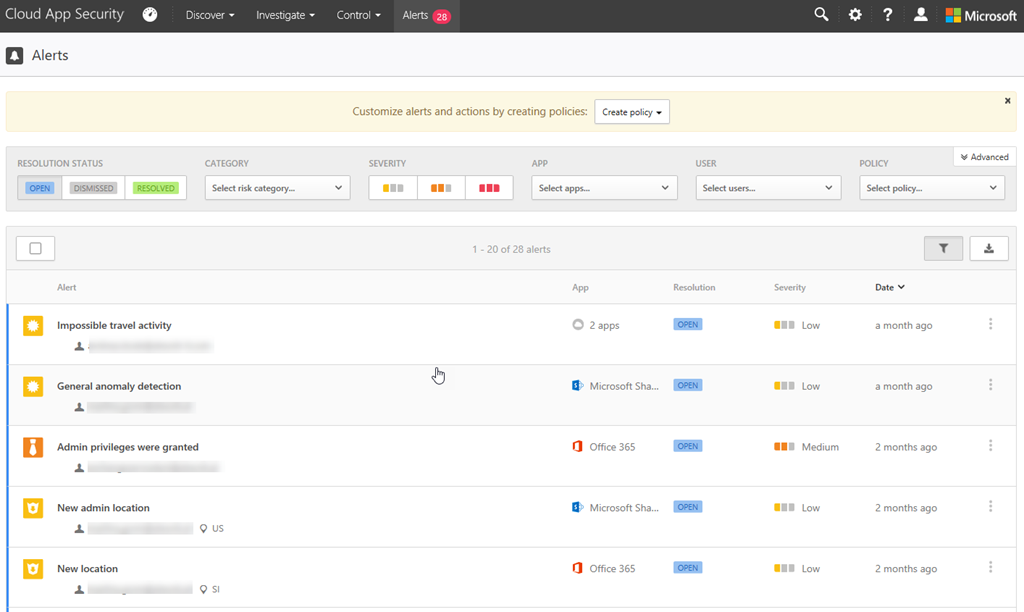This screenshot has height=612, width=1024.
Task: Click the filter funnel button
Action: point(943,249)
